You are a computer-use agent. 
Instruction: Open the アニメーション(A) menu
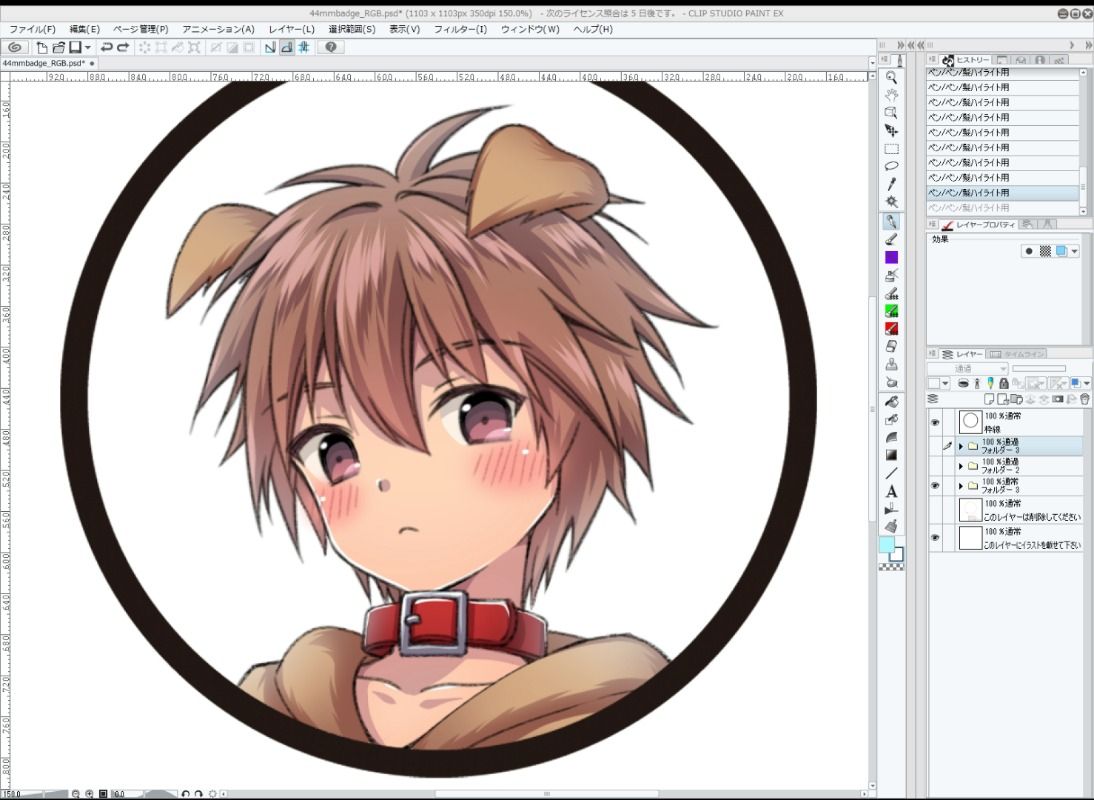218,29
